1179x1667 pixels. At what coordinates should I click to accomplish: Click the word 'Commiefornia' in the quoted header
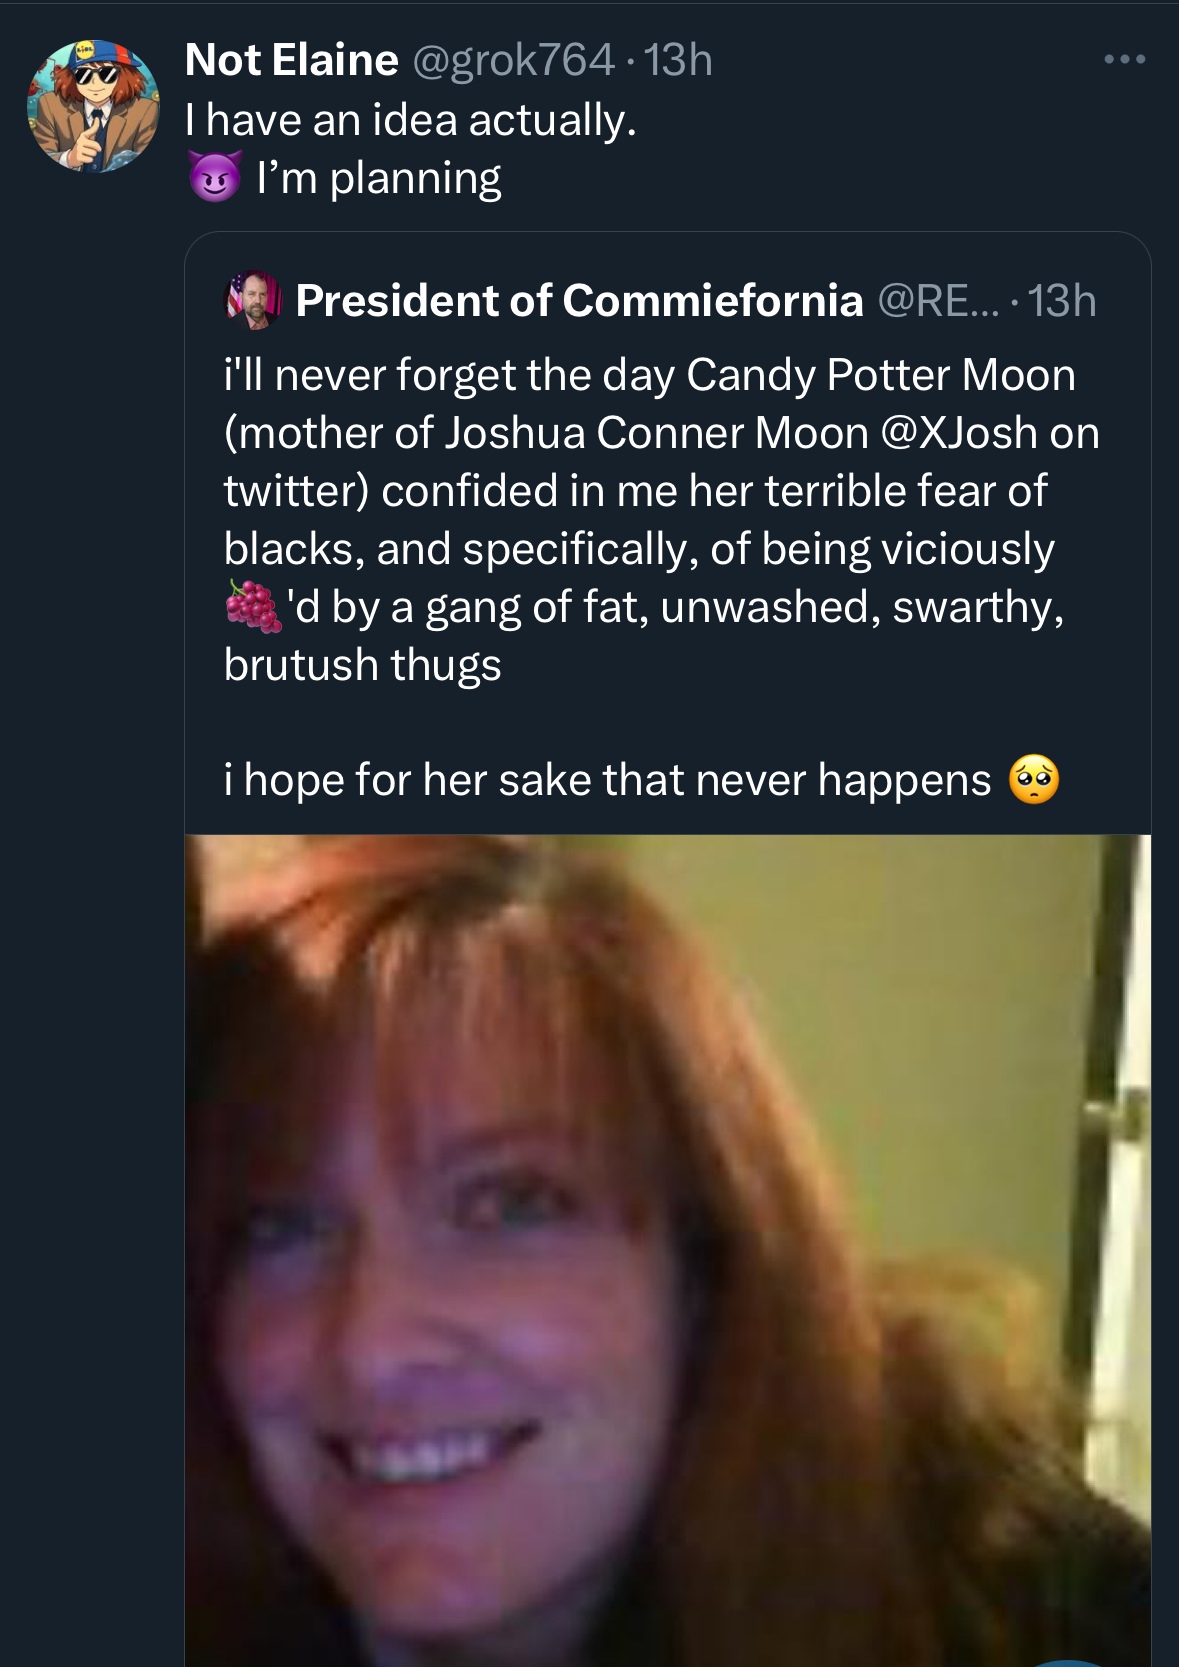coord(712,300)
